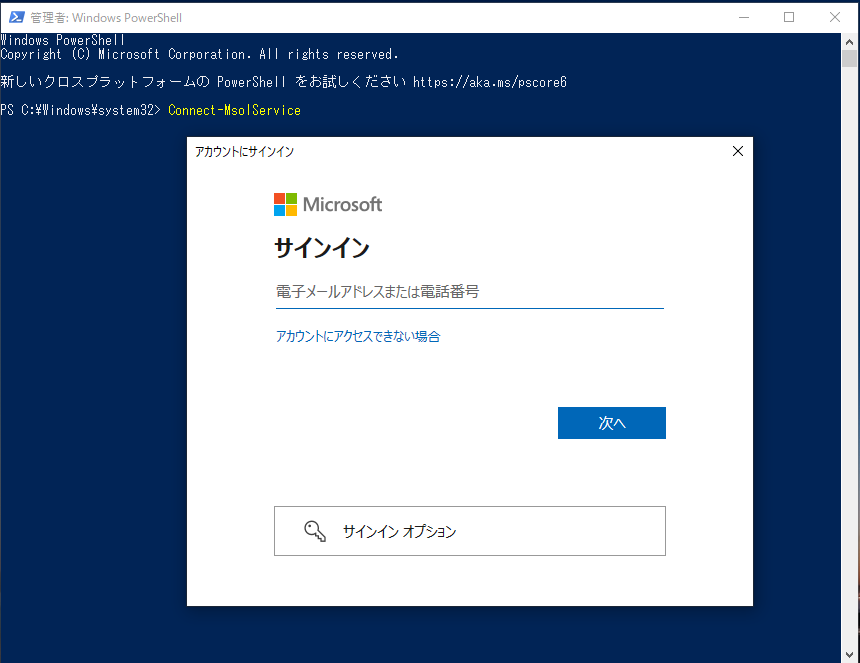The width and height of the screenshot is (860, 663).
Task: Click the https://aka.ms/pscore6 URL text
Action: pyautogui.click(x=490, y=82)
